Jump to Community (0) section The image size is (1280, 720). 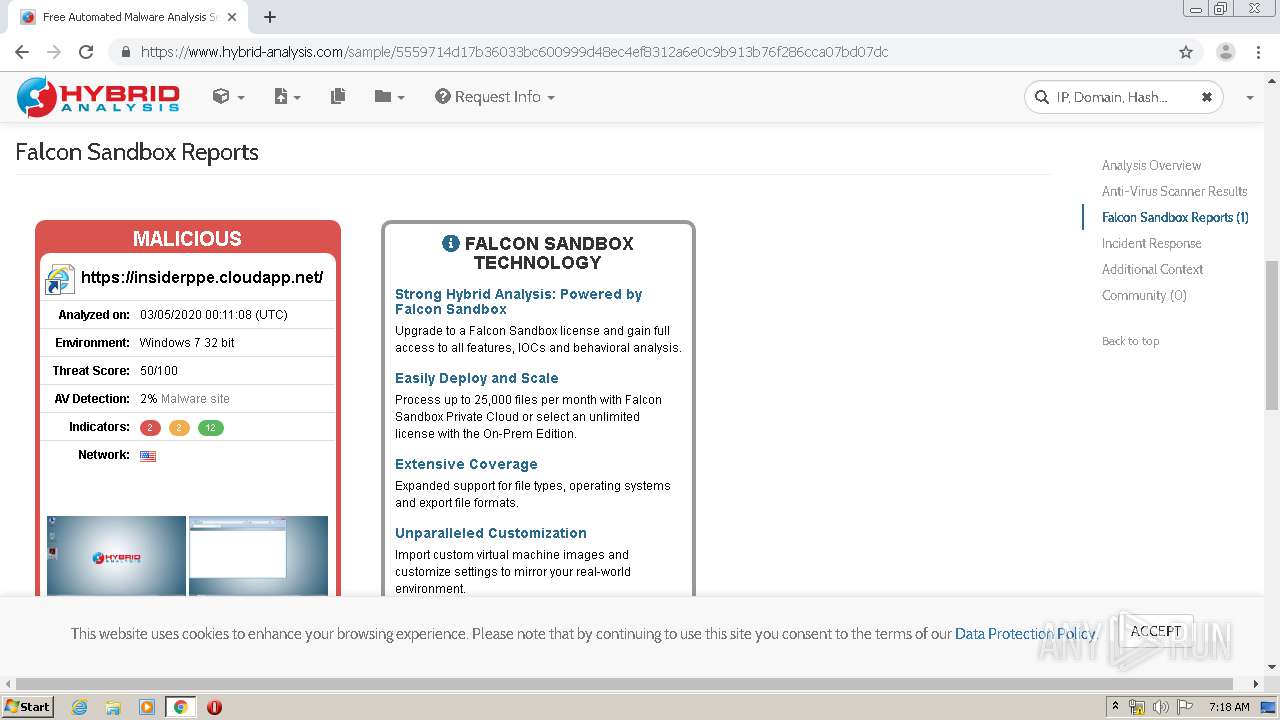1144,295
